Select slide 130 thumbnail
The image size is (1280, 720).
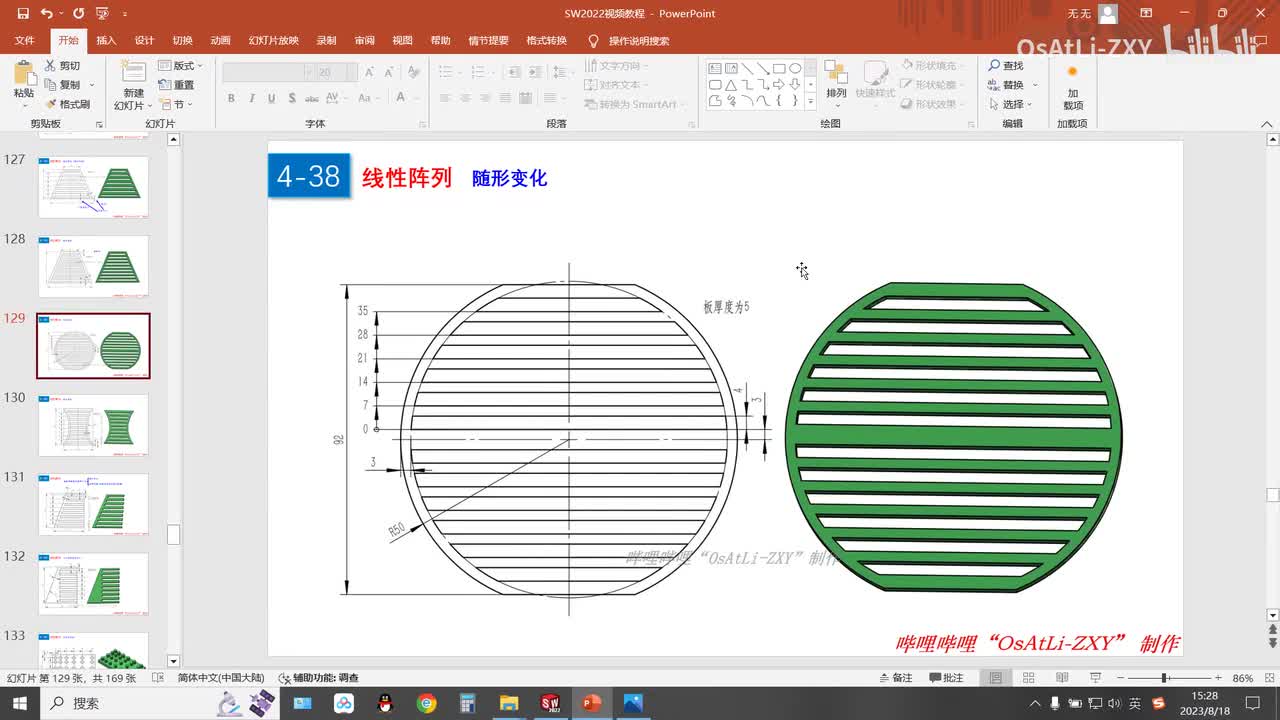coord(93,425)
